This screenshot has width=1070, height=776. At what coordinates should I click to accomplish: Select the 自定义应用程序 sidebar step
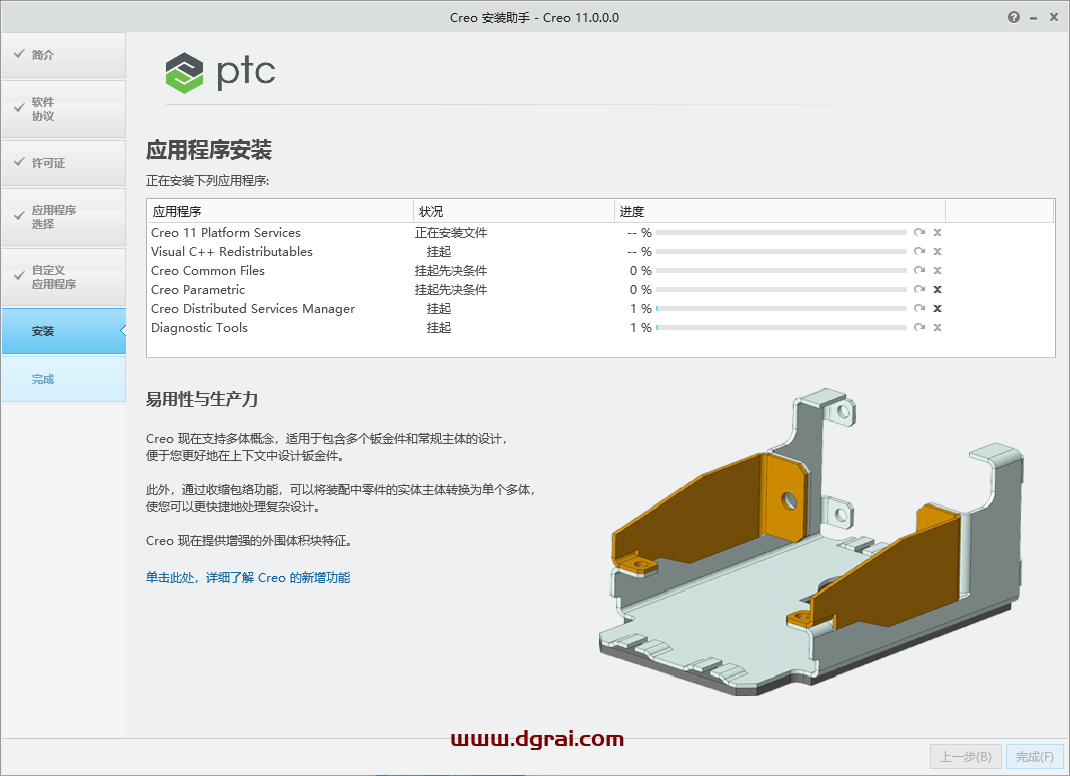[x=63, y=277]
